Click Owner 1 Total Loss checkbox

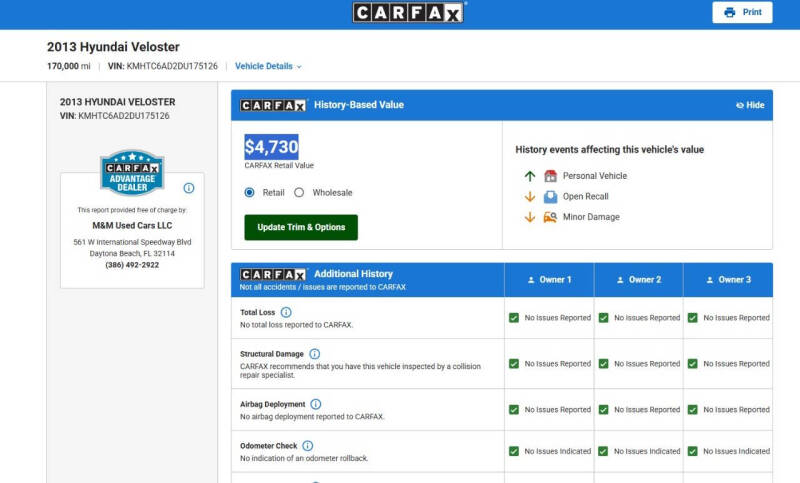(x=514, y=318)
